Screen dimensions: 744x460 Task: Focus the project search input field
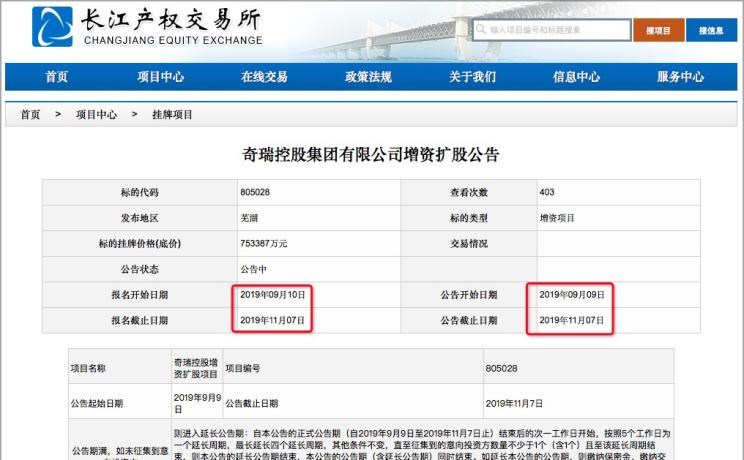click(552, 30)
